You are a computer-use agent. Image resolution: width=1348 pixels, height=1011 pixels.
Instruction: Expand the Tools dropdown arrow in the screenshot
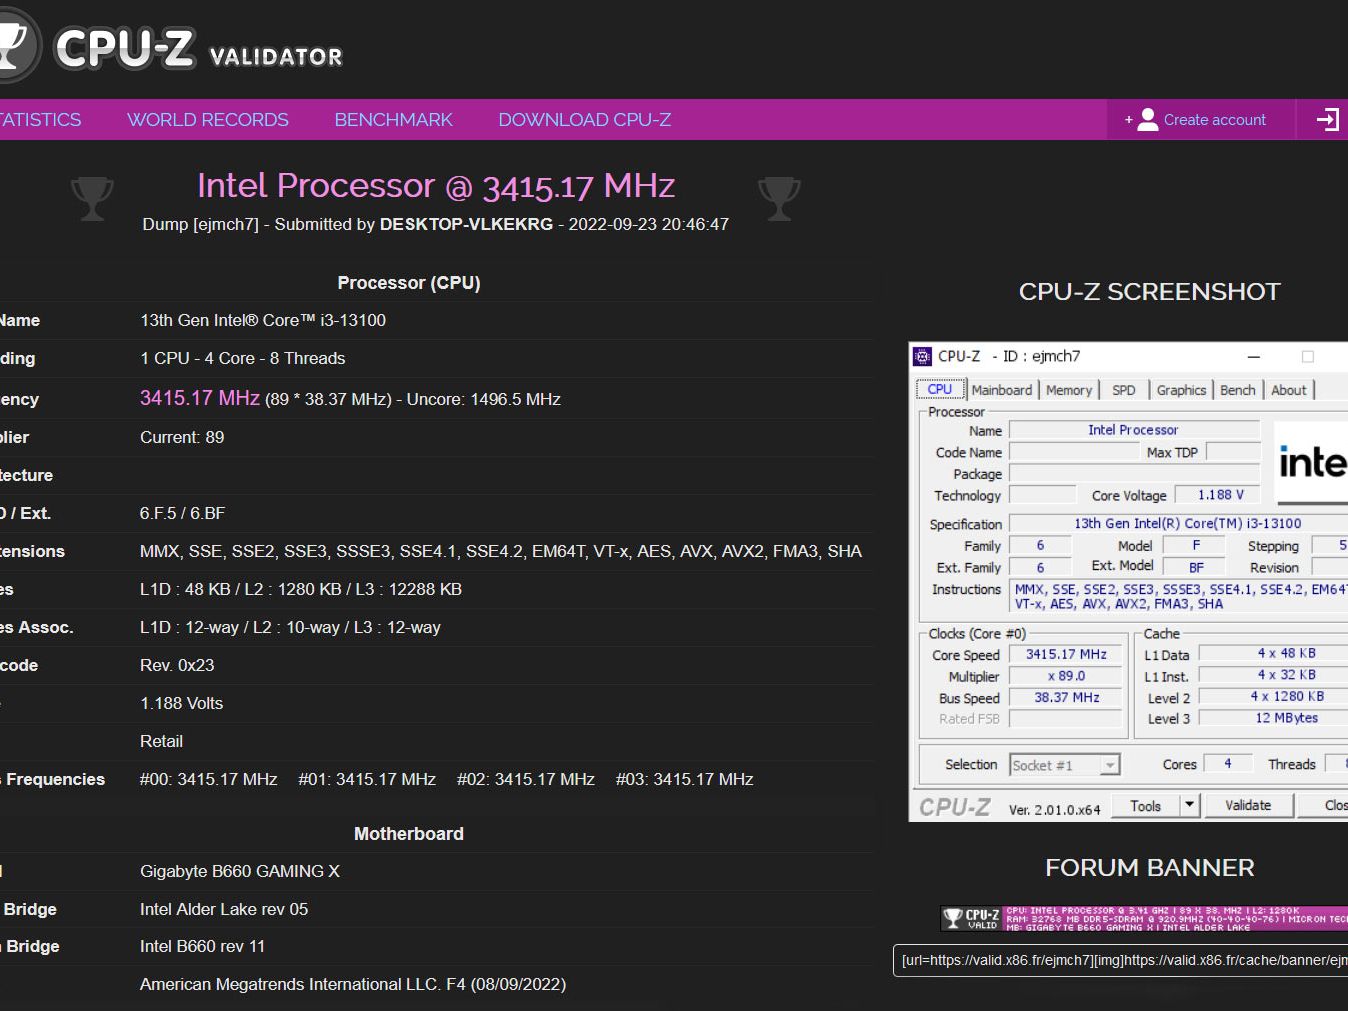coord(1189,806)
